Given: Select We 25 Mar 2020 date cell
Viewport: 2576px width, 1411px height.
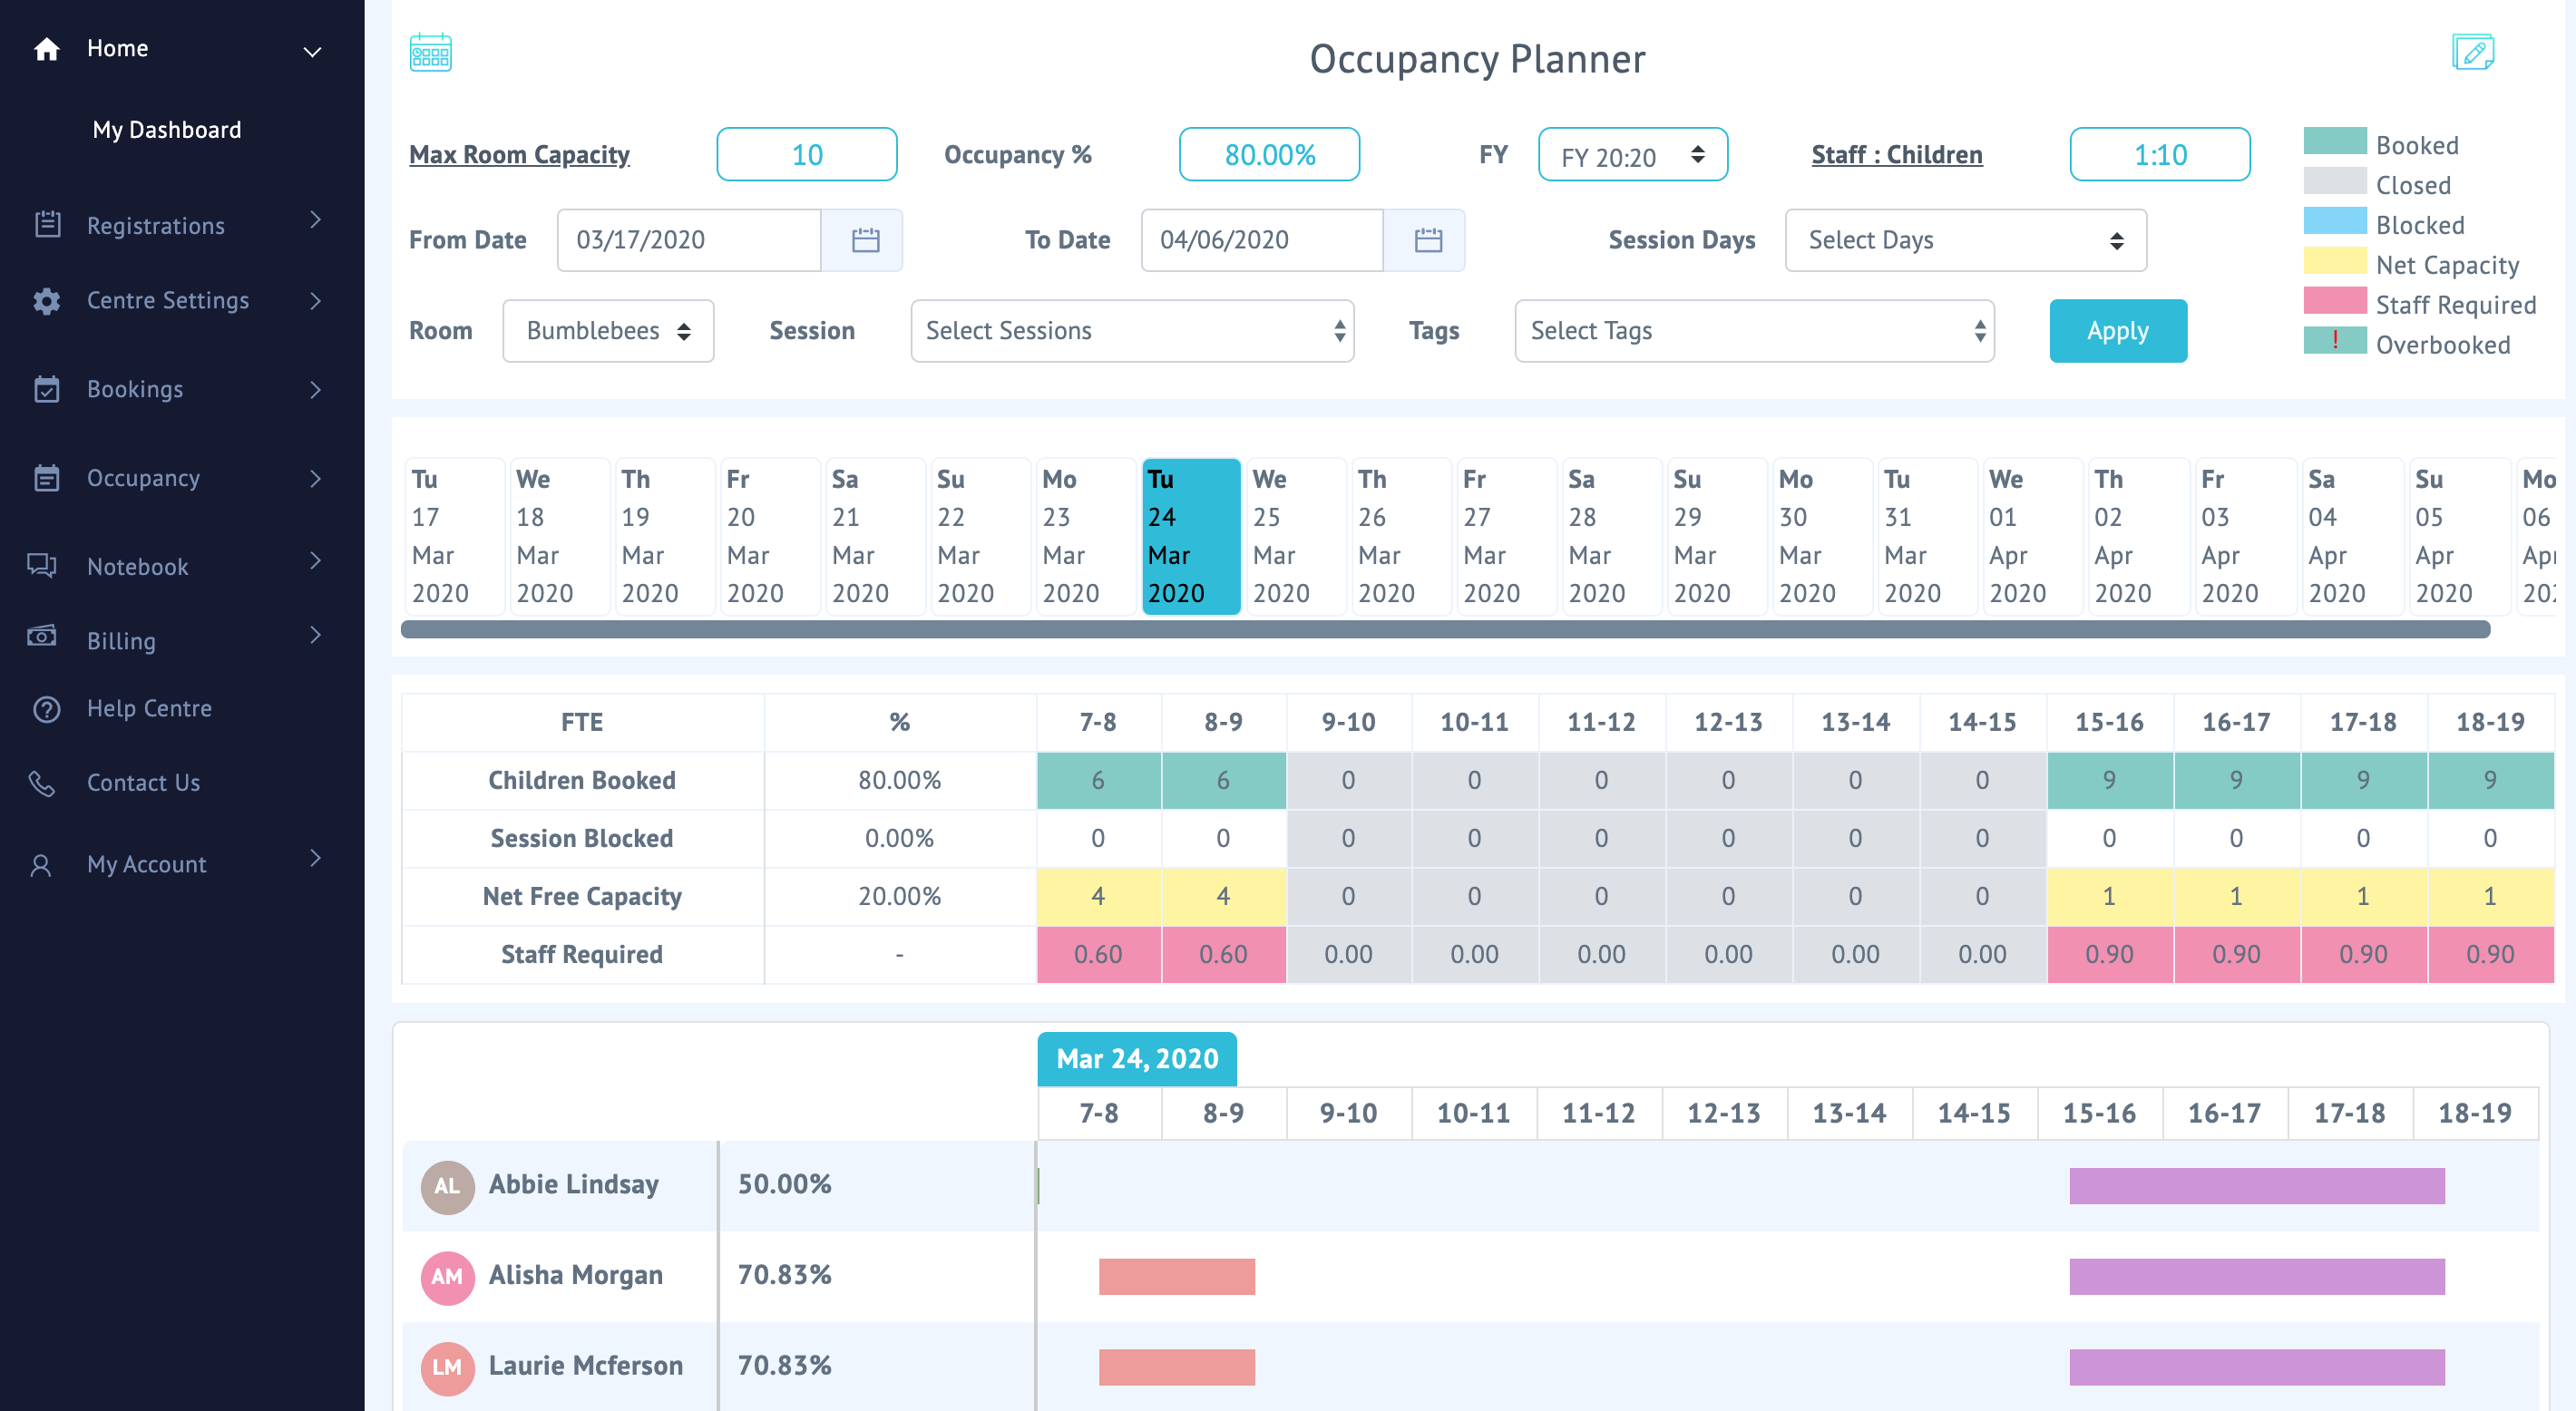Looking at the screenshot, I should point(1296,536).
